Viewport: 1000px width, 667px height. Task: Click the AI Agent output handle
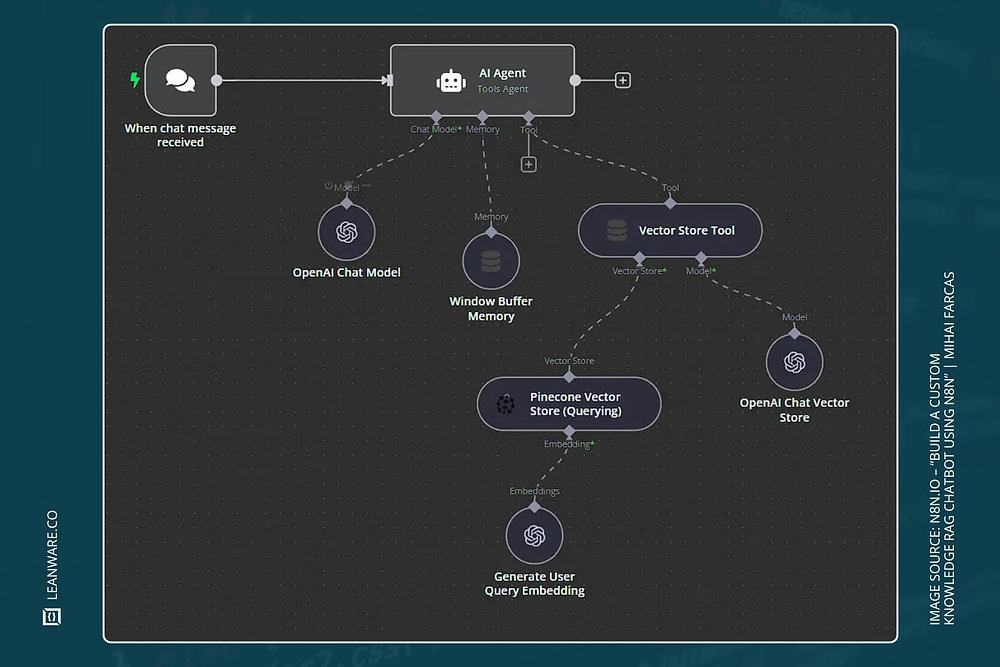click(575, 80)
